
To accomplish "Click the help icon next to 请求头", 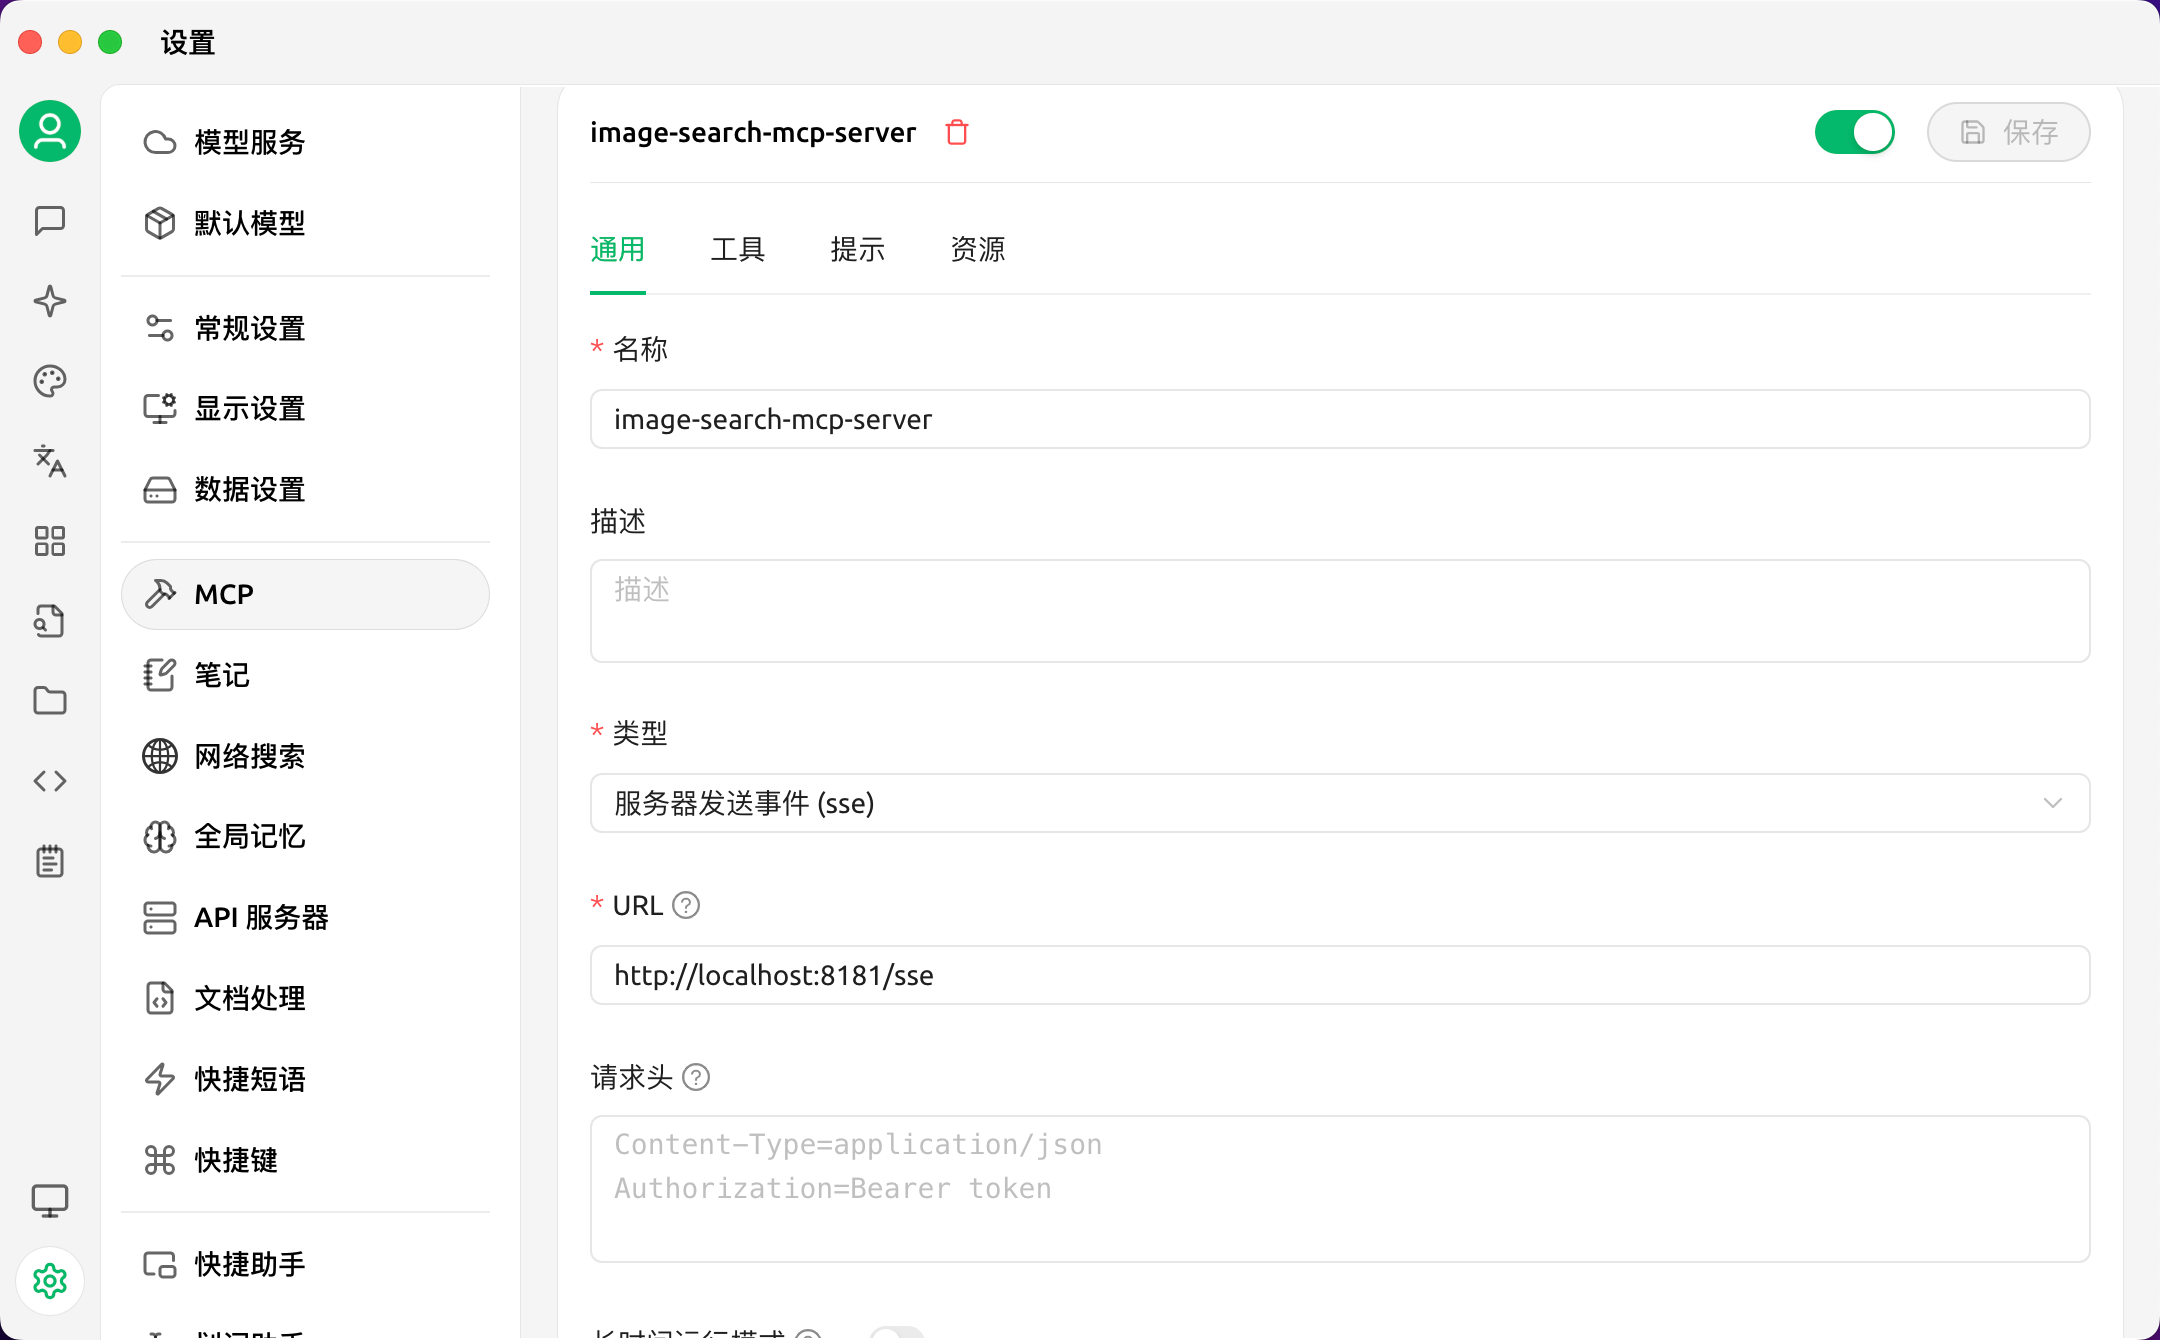I will (696, 1077).
